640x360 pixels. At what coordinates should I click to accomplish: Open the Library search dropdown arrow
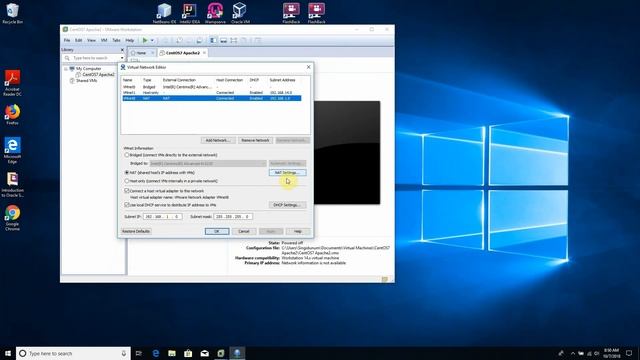point(122,58)
